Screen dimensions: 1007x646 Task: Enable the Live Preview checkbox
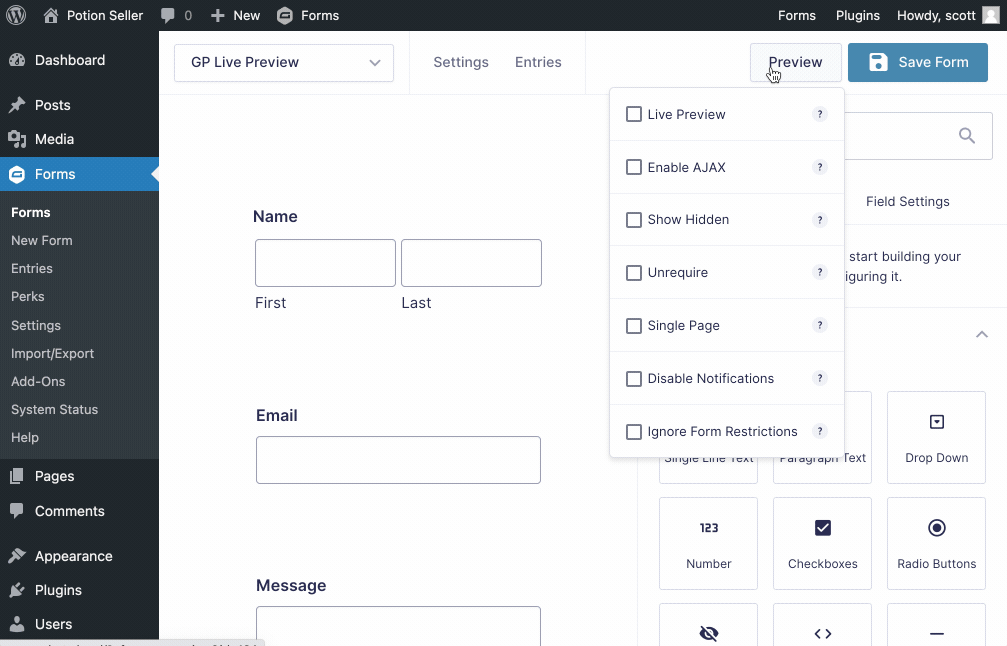tap(634, 114)
